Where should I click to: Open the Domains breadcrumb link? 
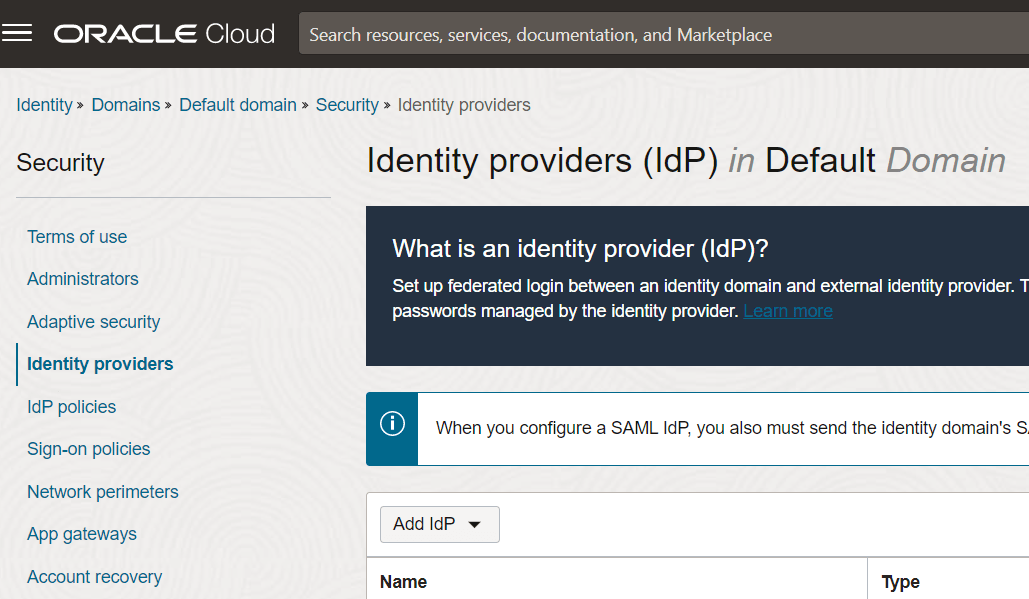(125, 104)
